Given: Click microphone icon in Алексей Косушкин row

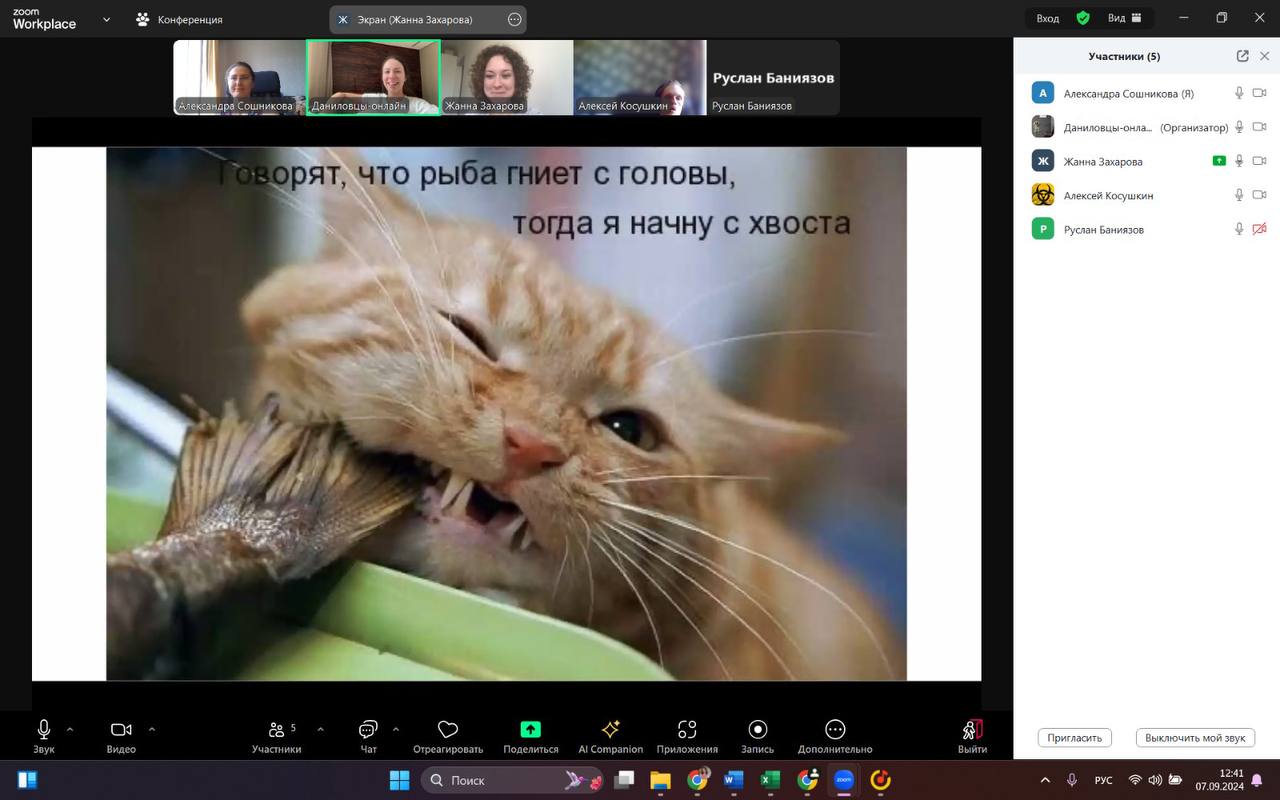Looking at the screenshot, I should click(x=1239, y=195).
